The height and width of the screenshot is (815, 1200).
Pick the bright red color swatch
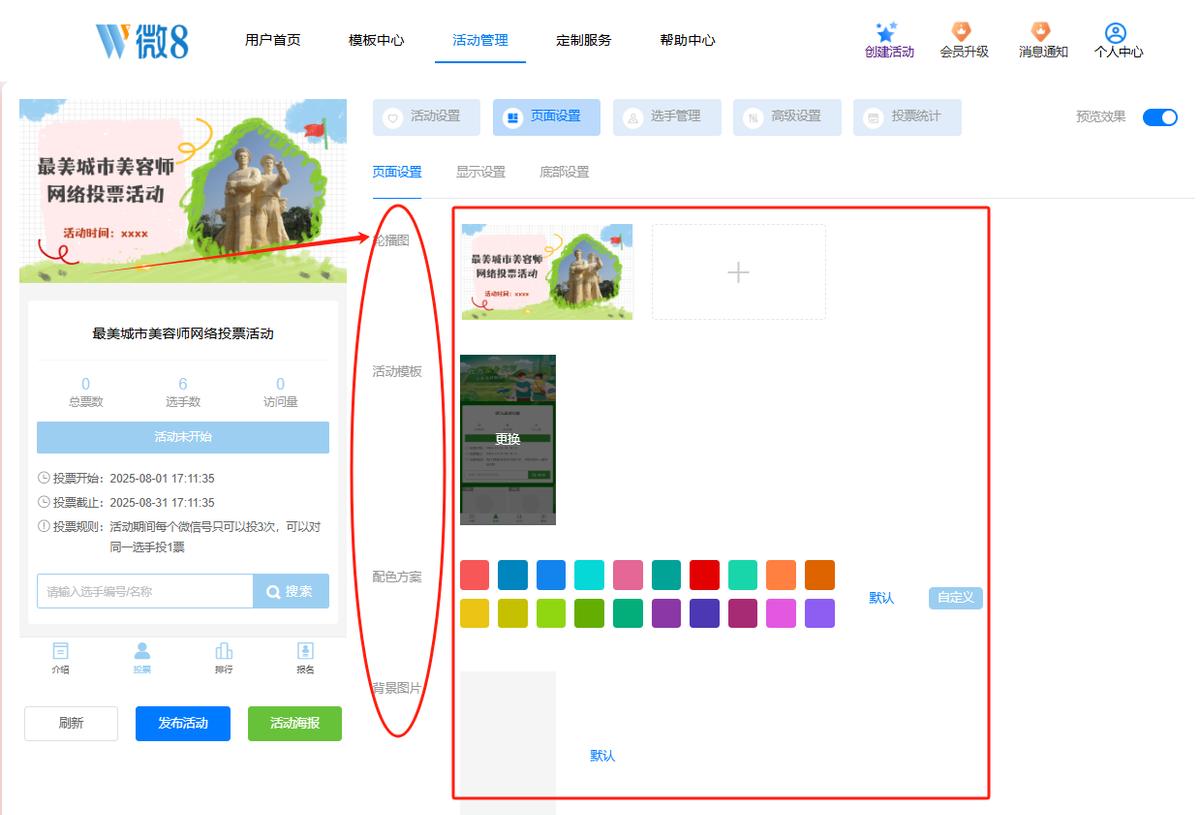705,575
